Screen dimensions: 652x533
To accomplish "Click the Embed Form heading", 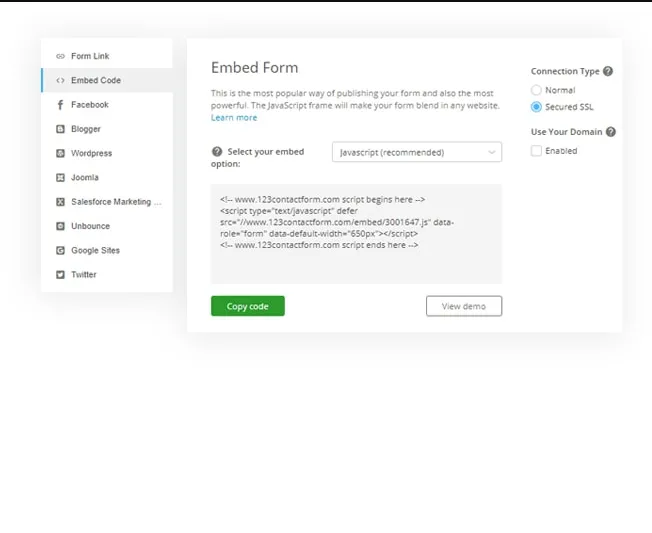I will point(254,67).
